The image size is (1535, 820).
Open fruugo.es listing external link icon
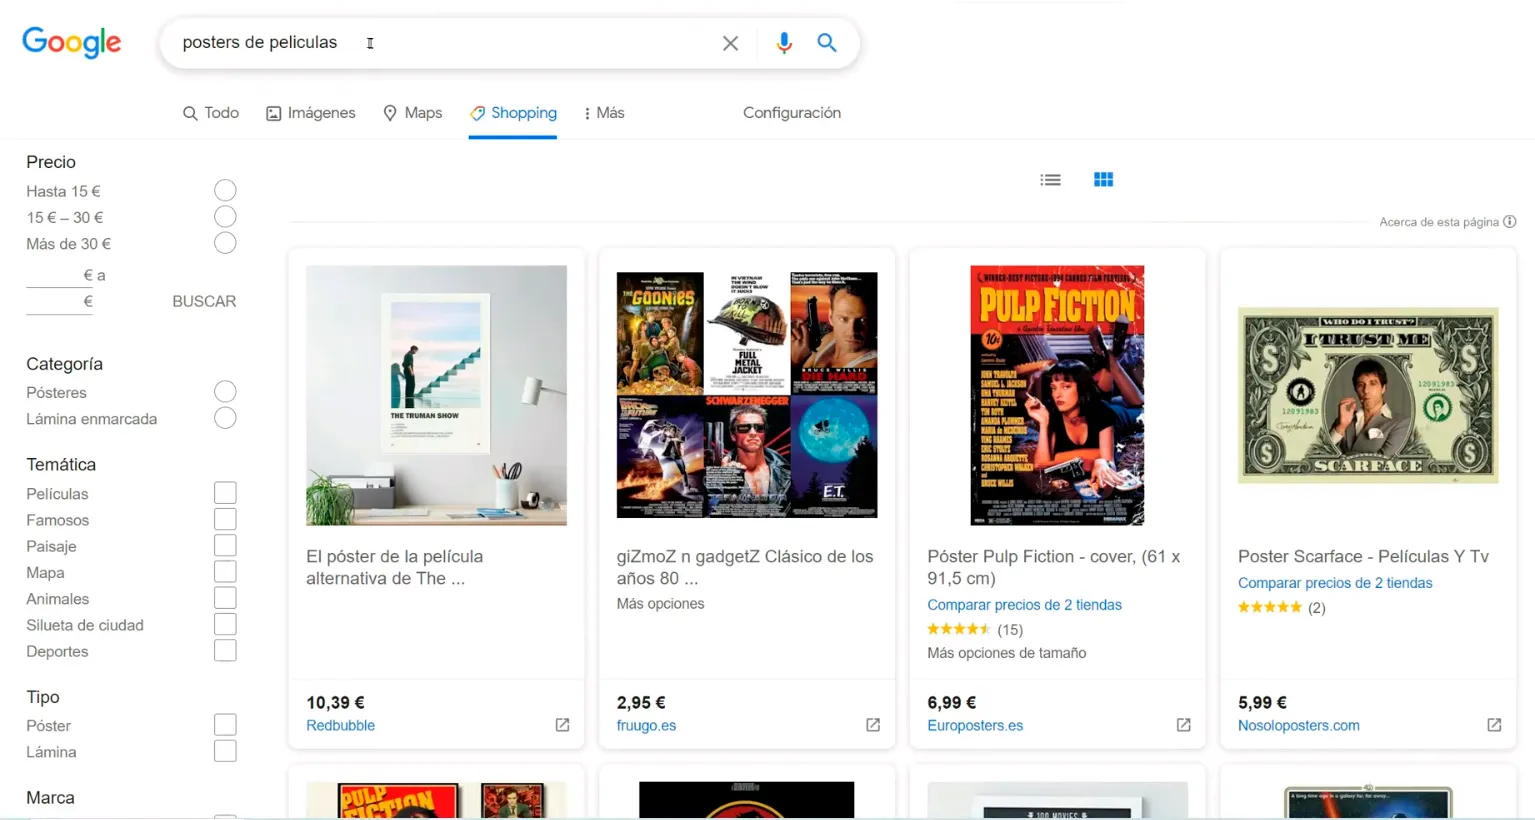873,725
